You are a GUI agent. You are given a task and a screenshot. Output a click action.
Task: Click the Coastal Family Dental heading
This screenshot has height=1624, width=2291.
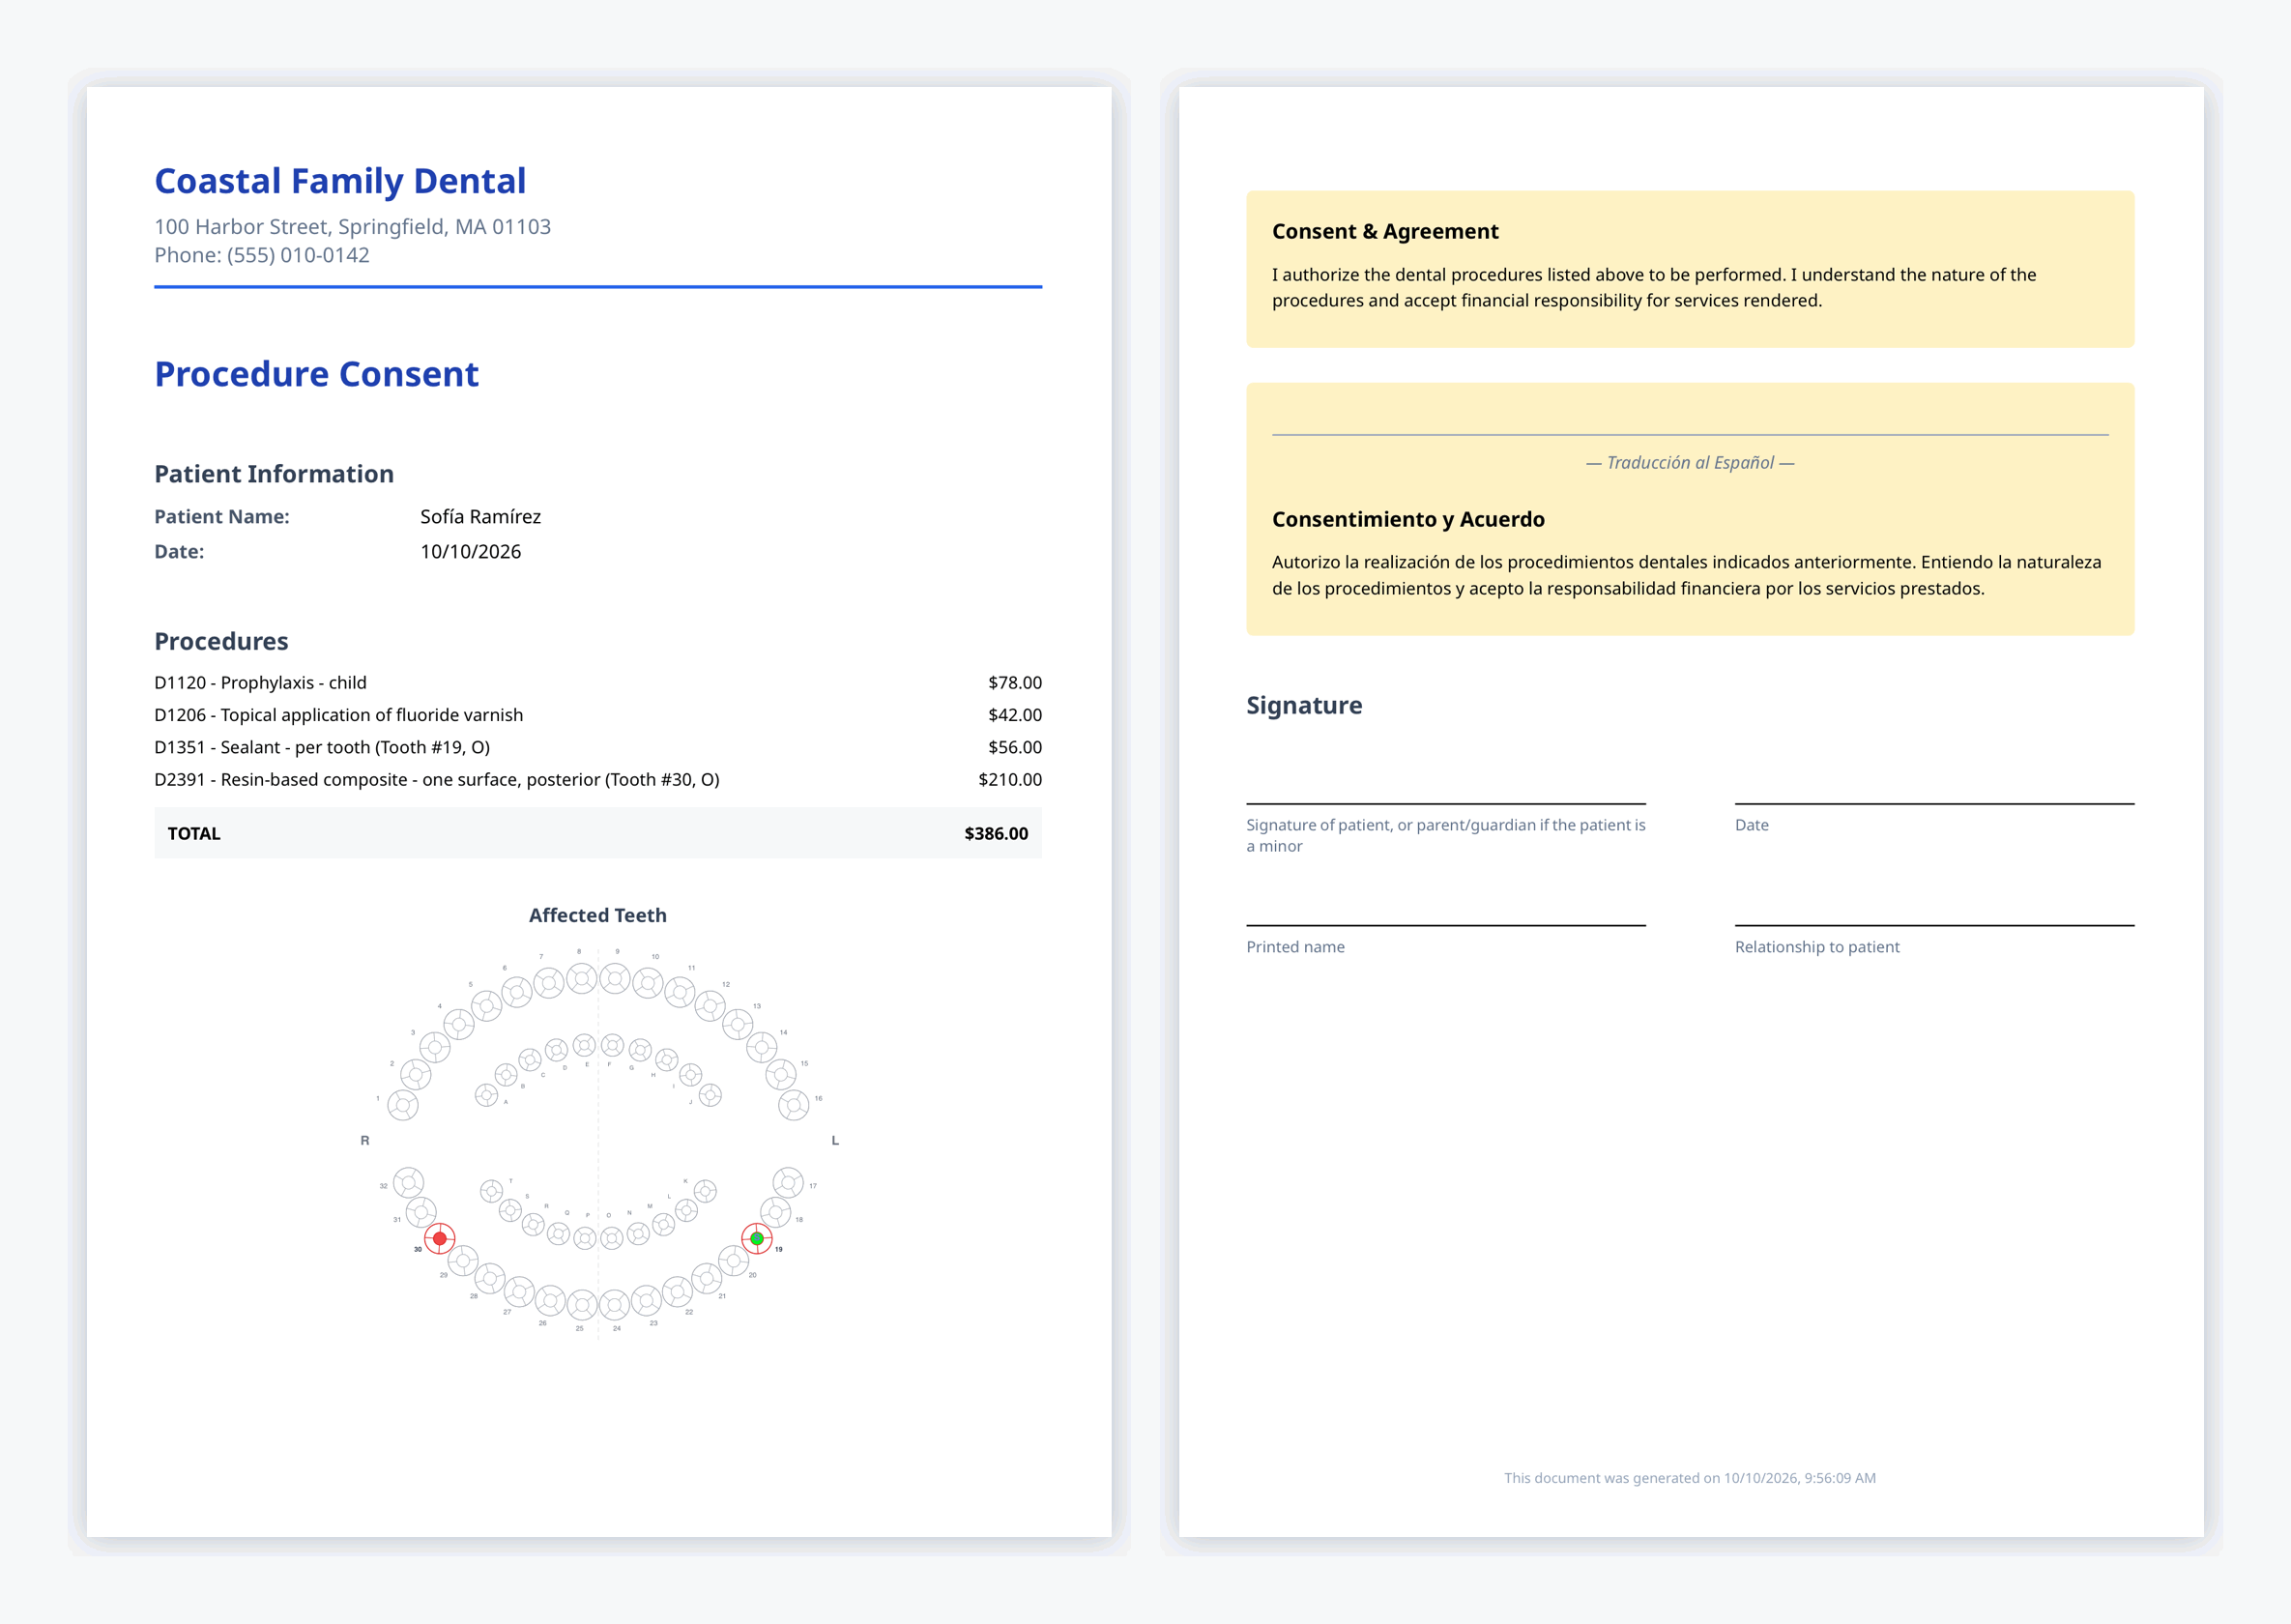tap(340, 181)
